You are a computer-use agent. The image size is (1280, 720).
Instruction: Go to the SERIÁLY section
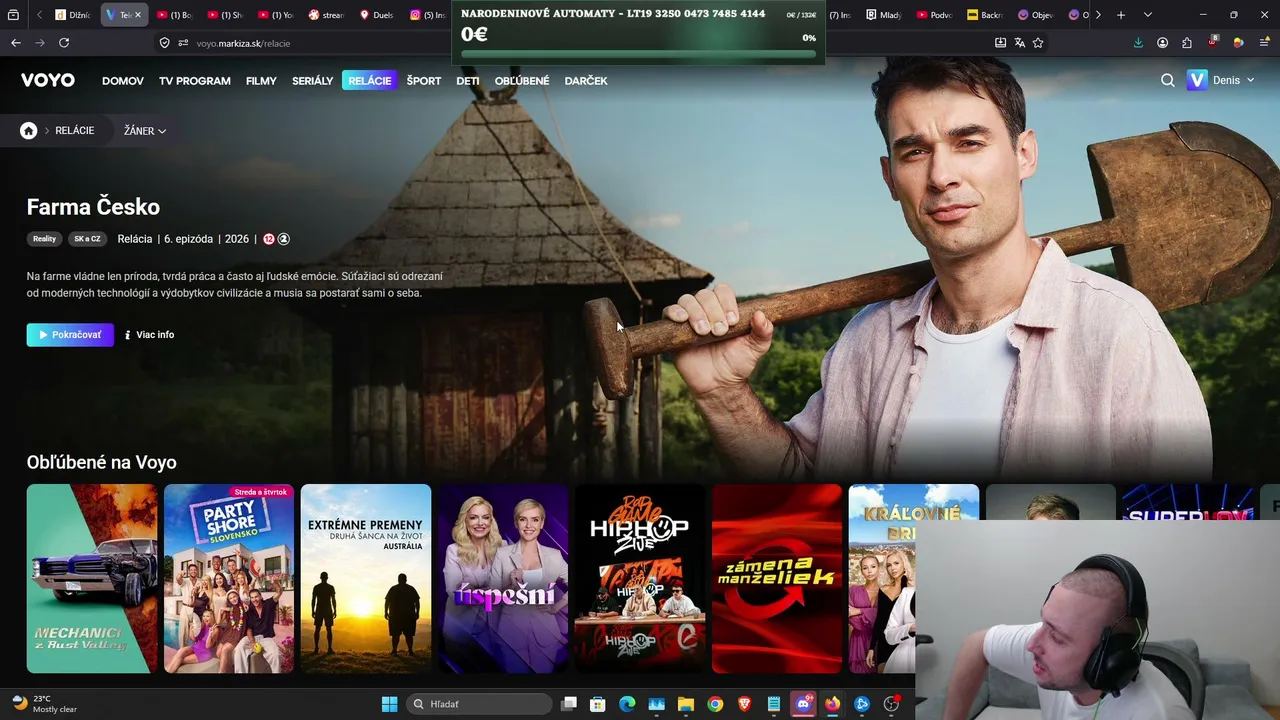tap(313, 81)
